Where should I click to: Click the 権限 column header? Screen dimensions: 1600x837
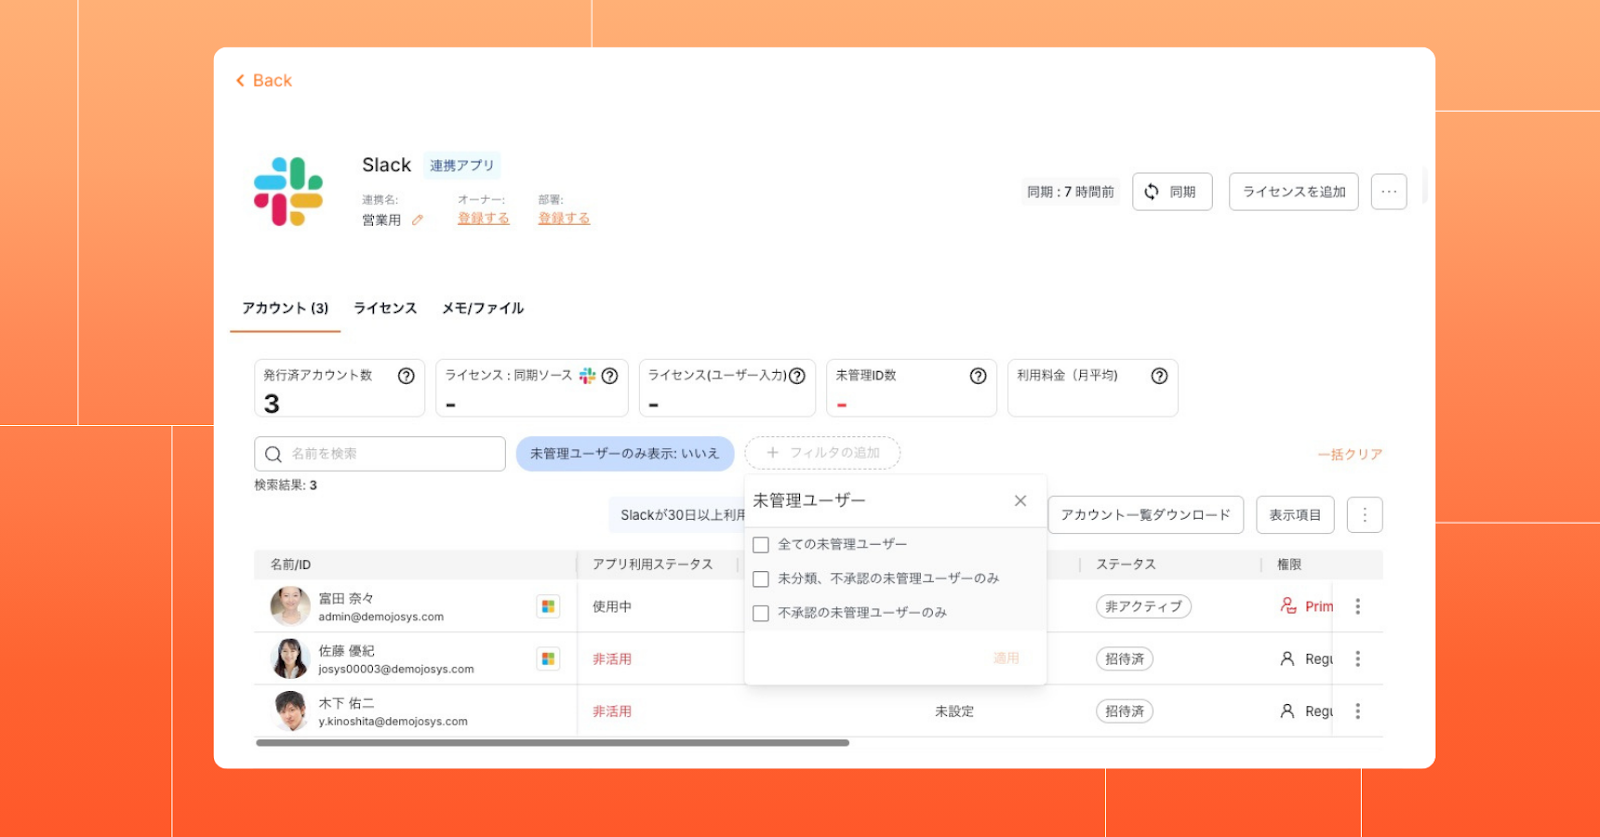(x=1289, y=565)
